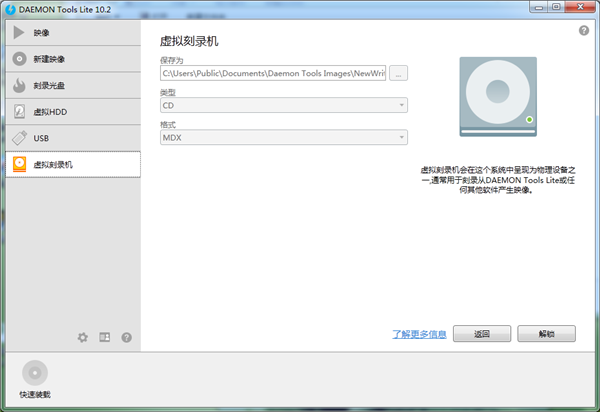
Task: Click the license/account card icon
Action: 105,338
